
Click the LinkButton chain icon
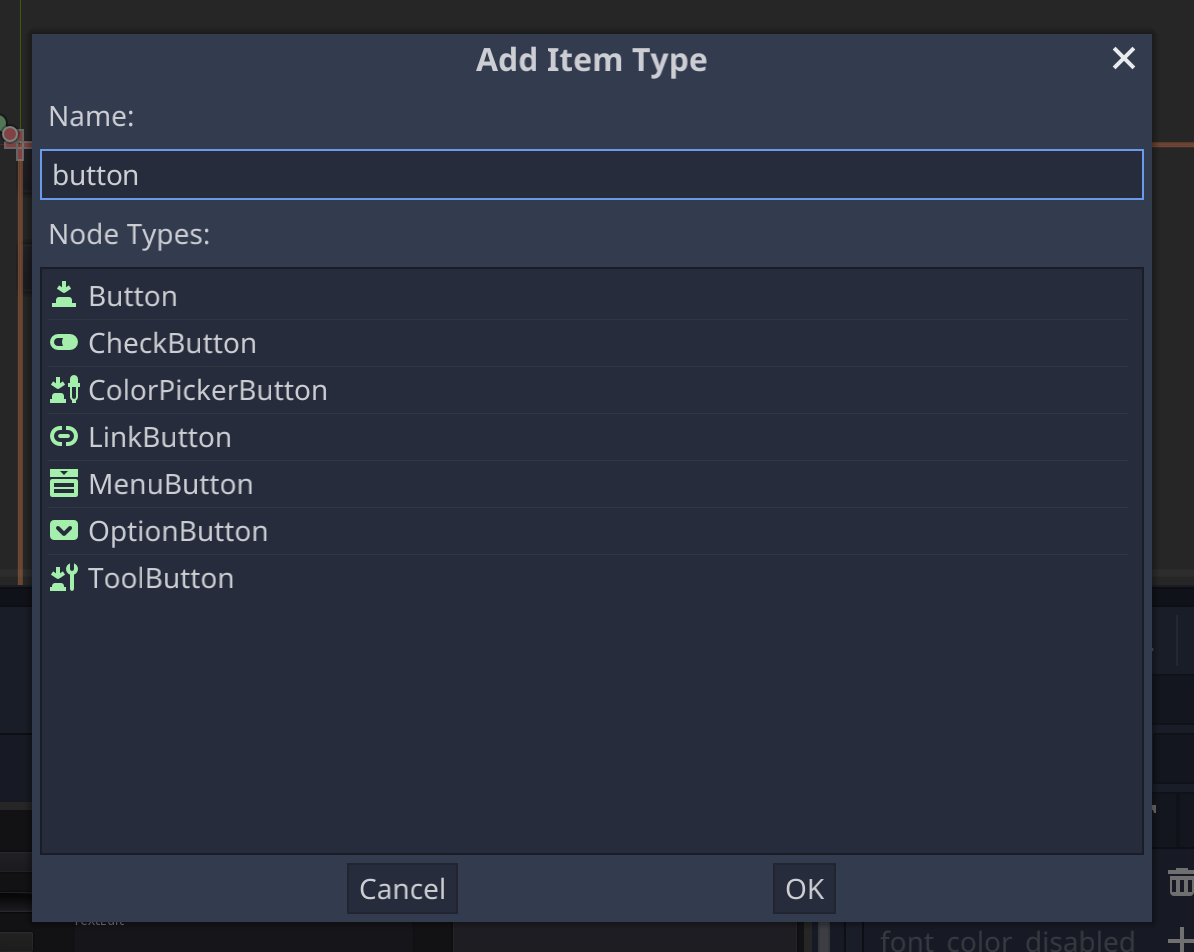64,437
